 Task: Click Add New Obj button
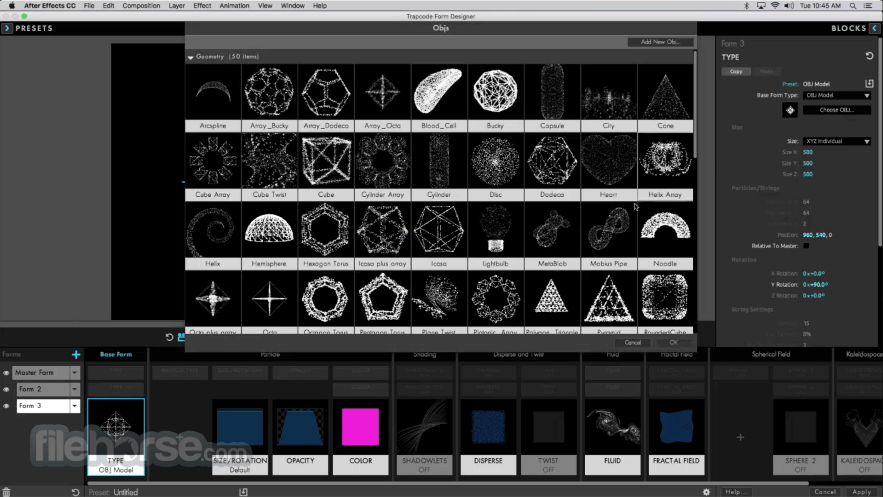pos(660,42)
